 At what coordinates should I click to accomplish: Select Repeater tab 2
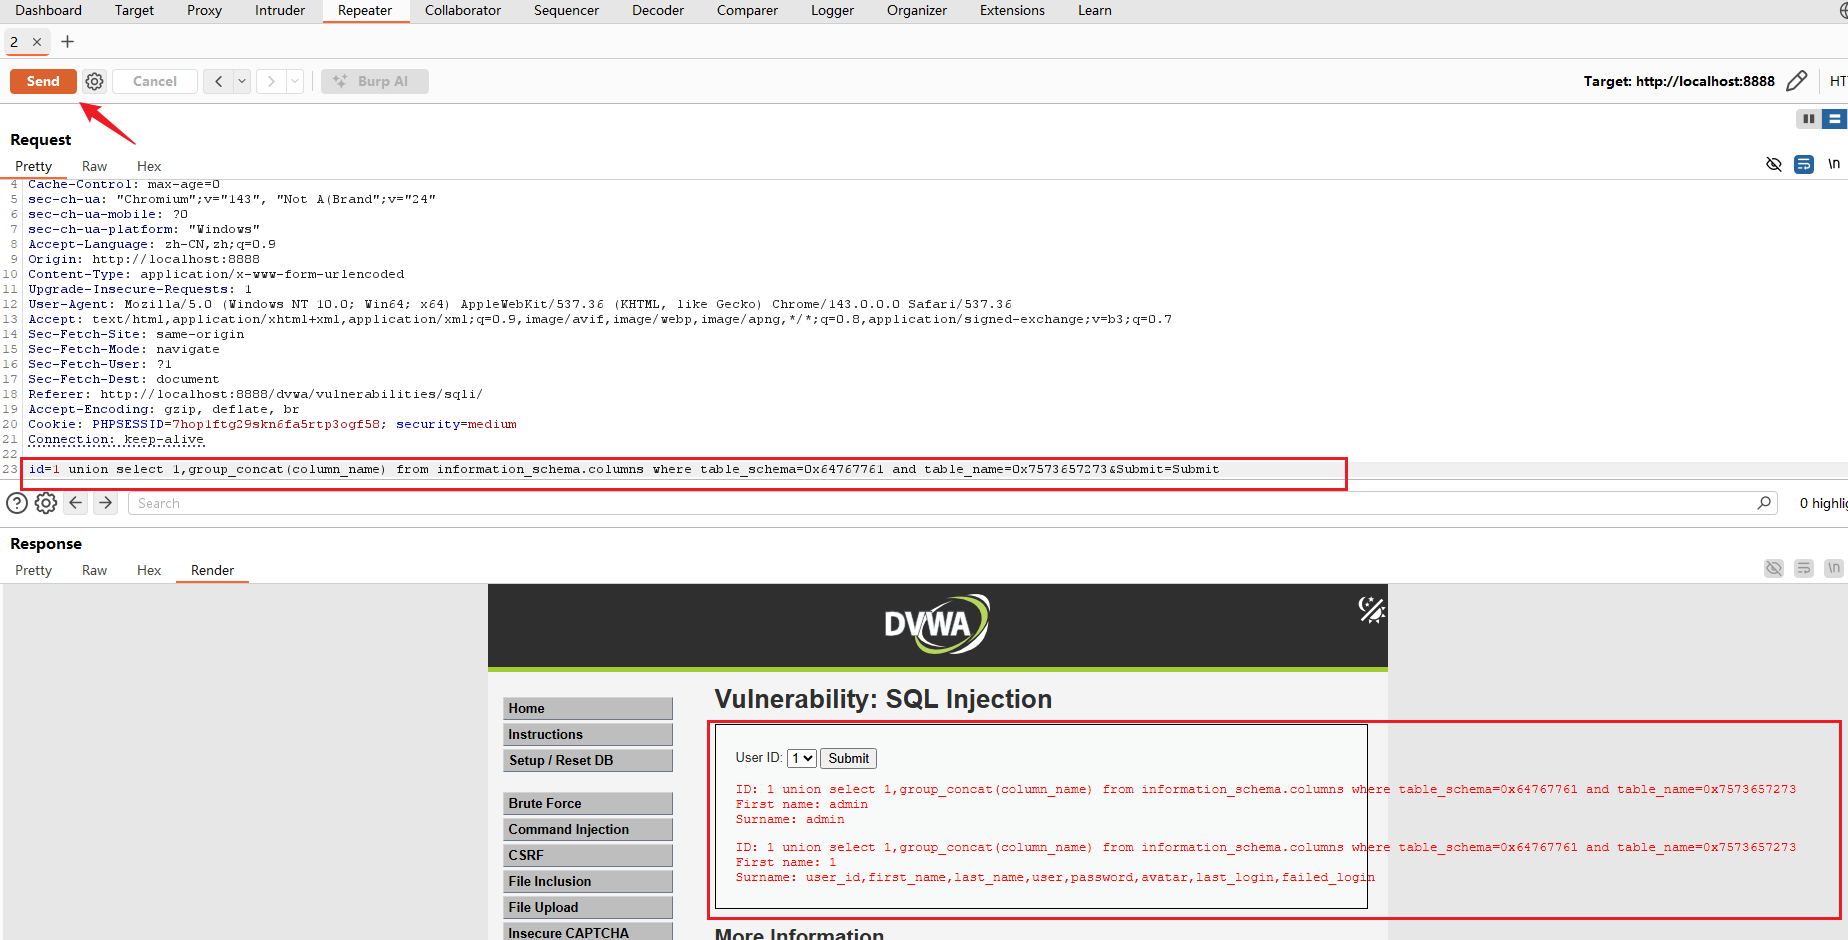point(14,42)
